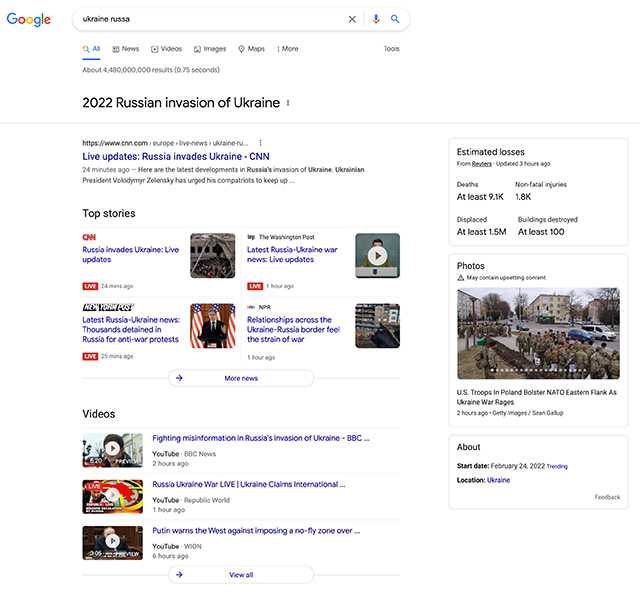Switch to the Maps tab

click(x=251, y=49)
